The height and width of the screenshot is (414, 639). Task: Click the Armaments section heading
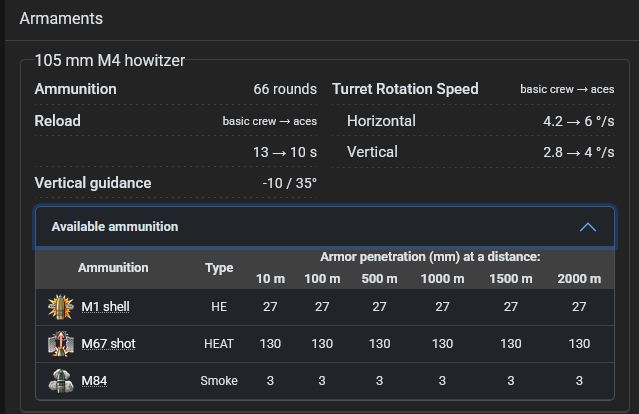pyautogui.click(x=61, y=18)
